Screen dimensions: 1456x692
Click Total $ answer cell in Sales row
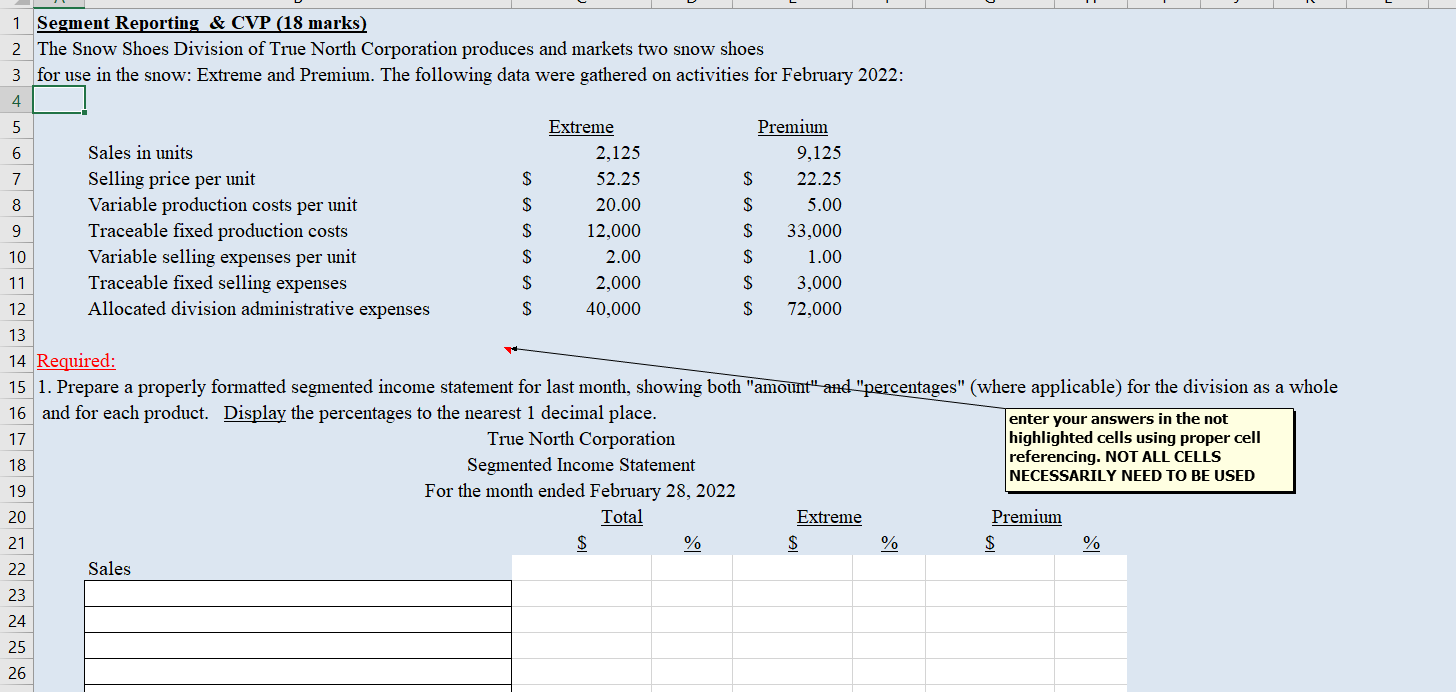click(x=582, y=569)
